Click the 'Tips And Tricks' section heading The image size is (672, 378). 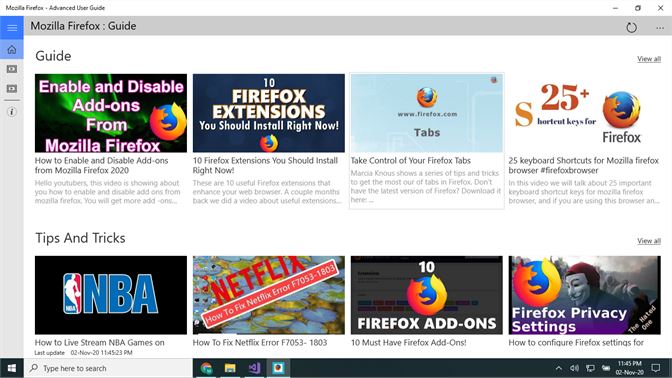80,238
